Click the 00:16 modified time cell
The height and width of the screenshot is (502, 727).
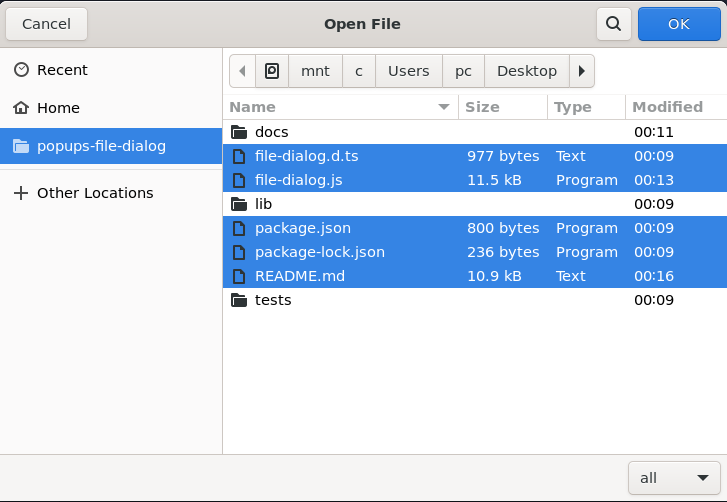pyautogui.click(x=654, y=276)
